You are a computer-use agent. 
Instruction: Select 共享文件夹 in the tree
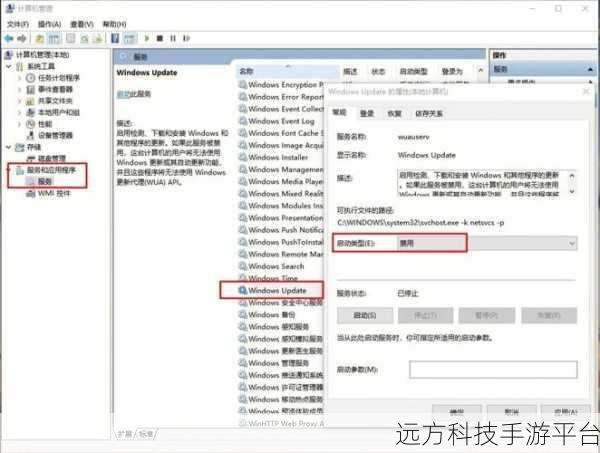pyautogui.click(x=55, y=101)
